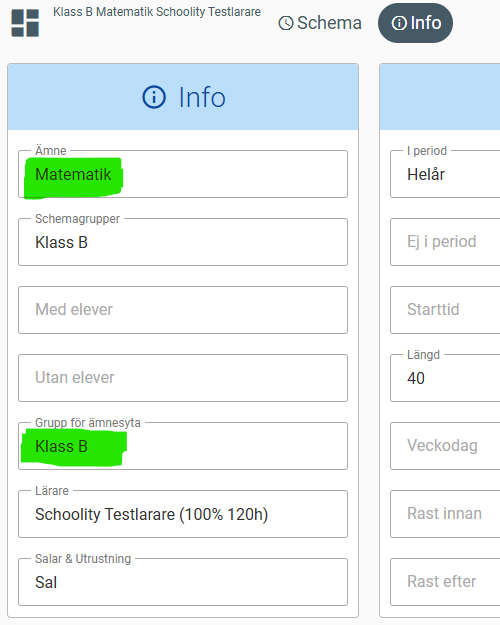
Task: Click the Rast efter field
Action: [x=445, y=582]
